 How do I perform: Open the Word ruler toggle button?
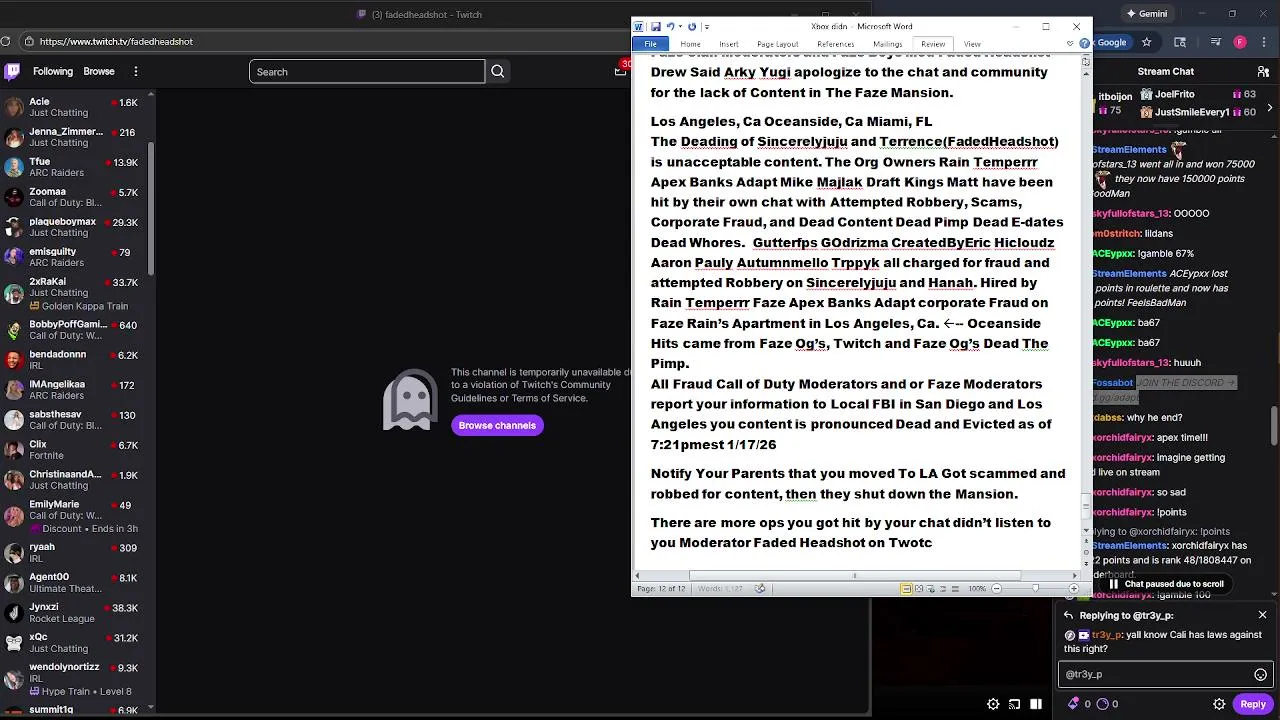coord(1086,62)
